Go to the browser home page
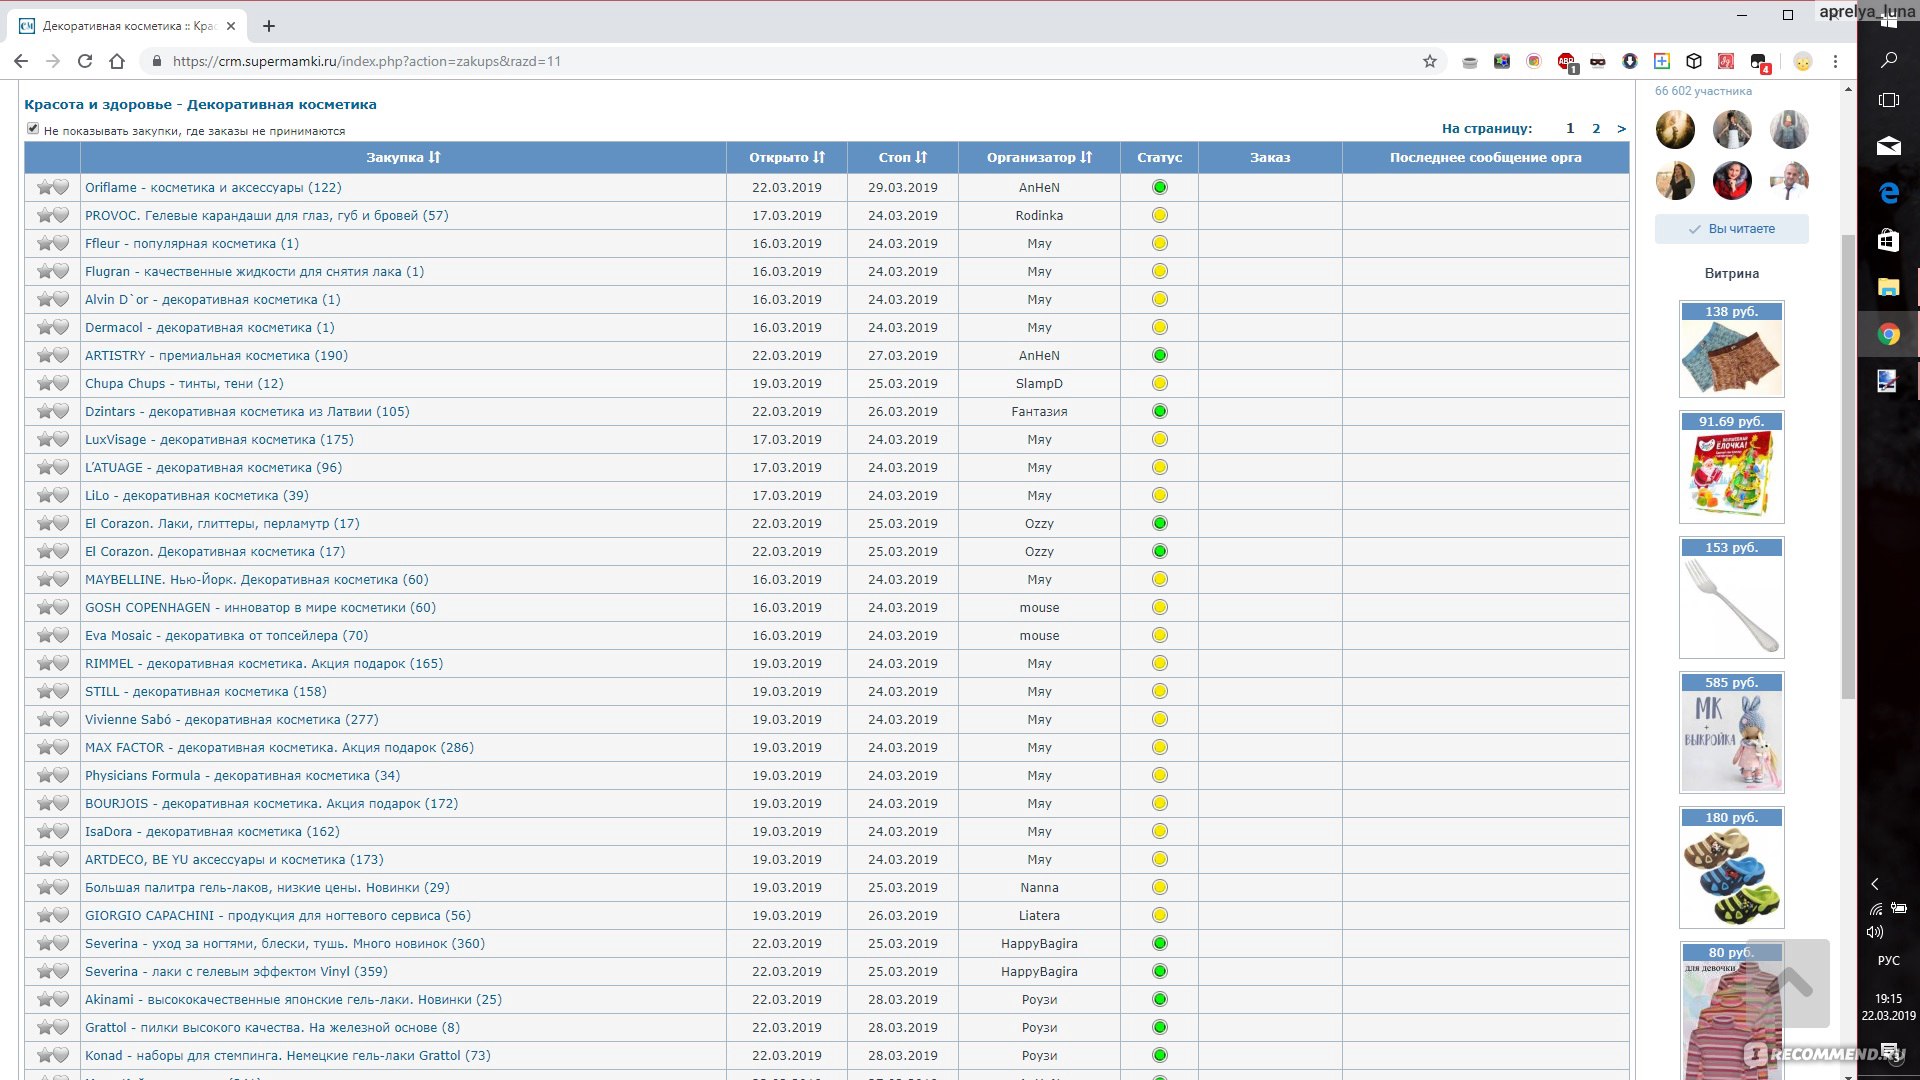This screenshot has width=1920, height=1080. point(117,61)
